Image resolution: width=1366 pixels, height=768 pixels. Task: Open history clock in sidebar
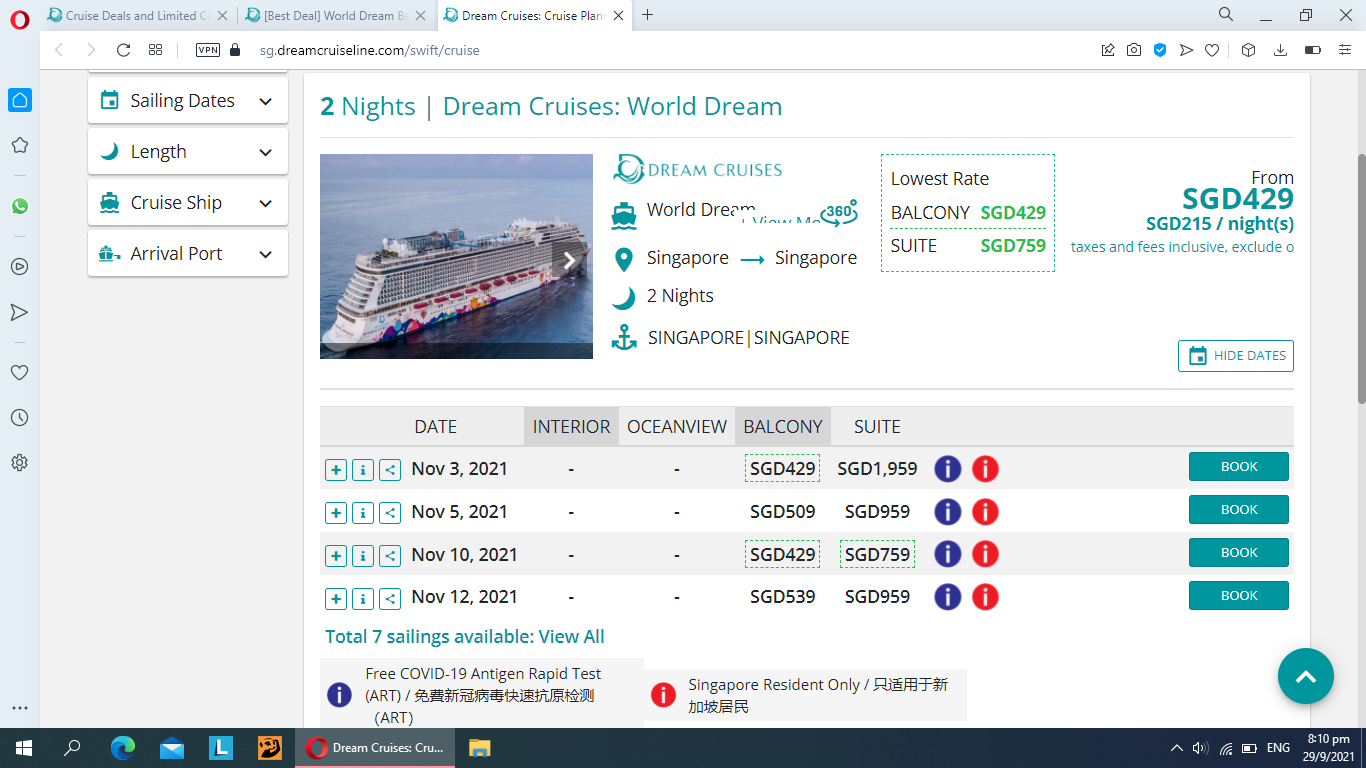click(x=19, y=417)
